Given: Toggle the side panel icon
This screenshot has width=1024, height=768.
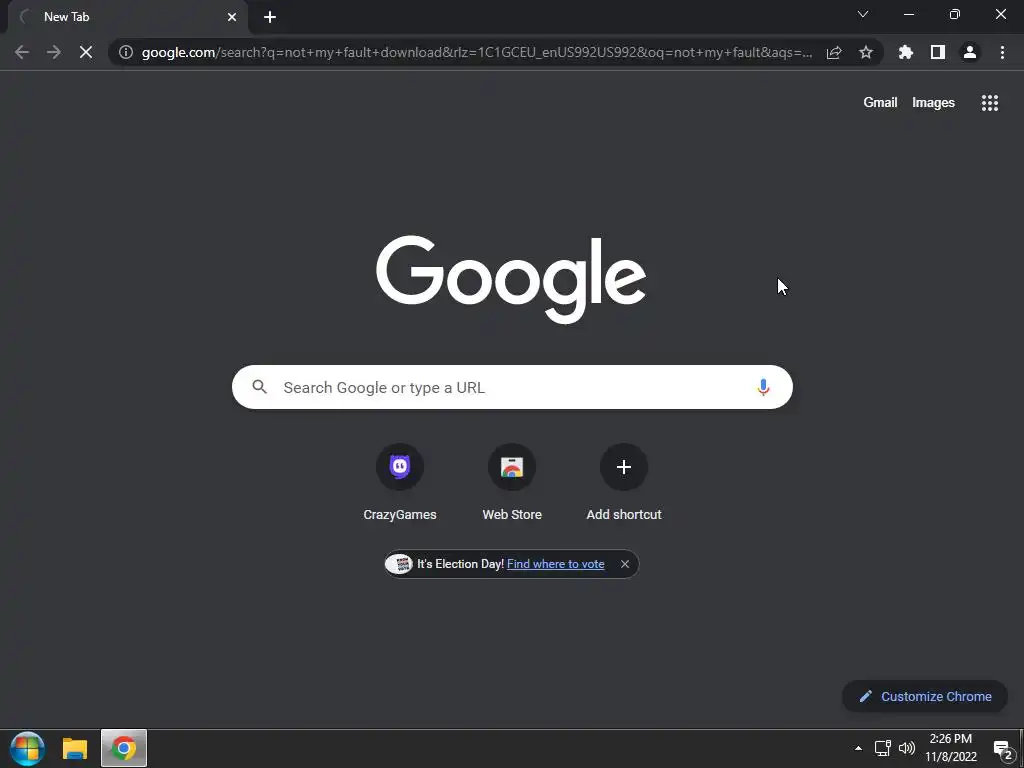Looking at the screenshot, I should tap(938, 52).
